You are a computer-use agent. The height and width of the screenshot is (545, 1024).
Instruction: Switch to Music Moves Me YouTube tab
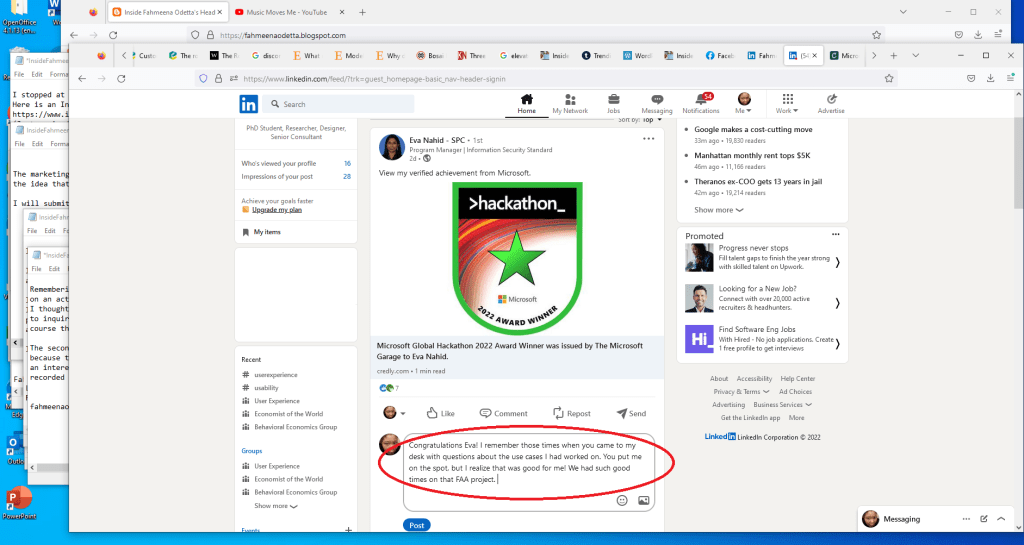tap(289, 12)
